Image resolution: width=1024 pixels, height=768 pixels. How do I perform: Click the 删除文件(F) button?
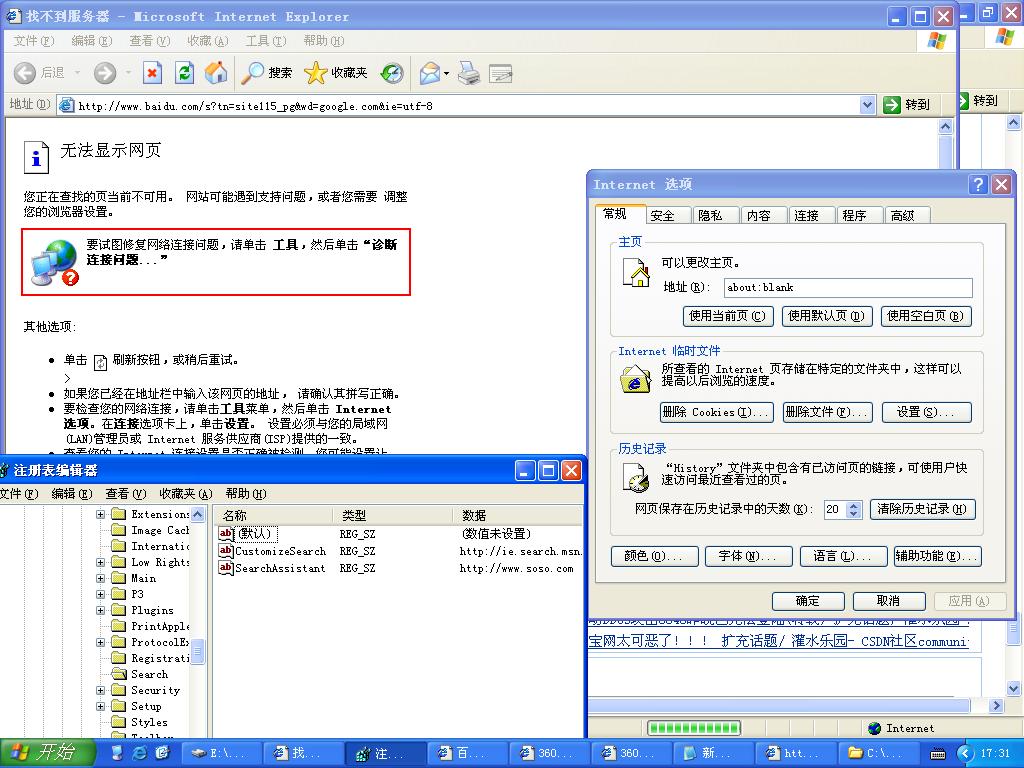click(x=827, y=412)
